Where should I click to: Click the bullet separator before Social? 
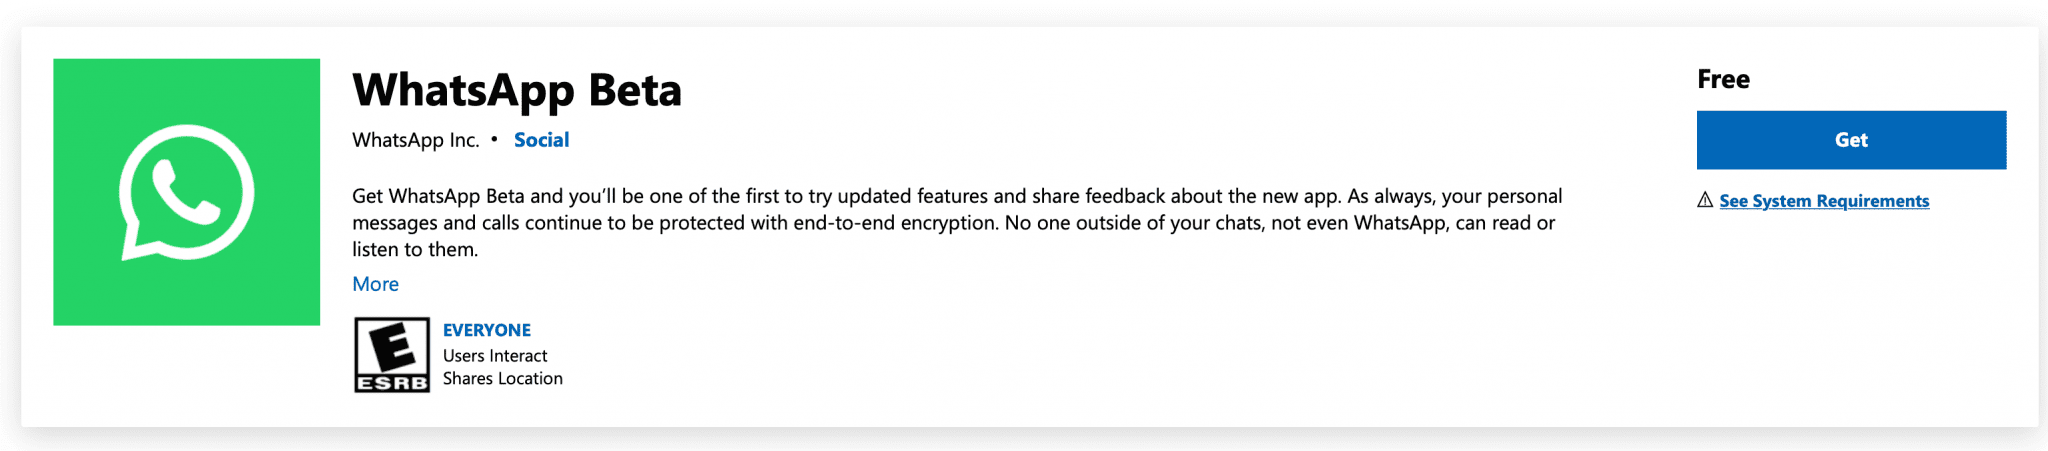pyautogui.click(x=495, y=140)
